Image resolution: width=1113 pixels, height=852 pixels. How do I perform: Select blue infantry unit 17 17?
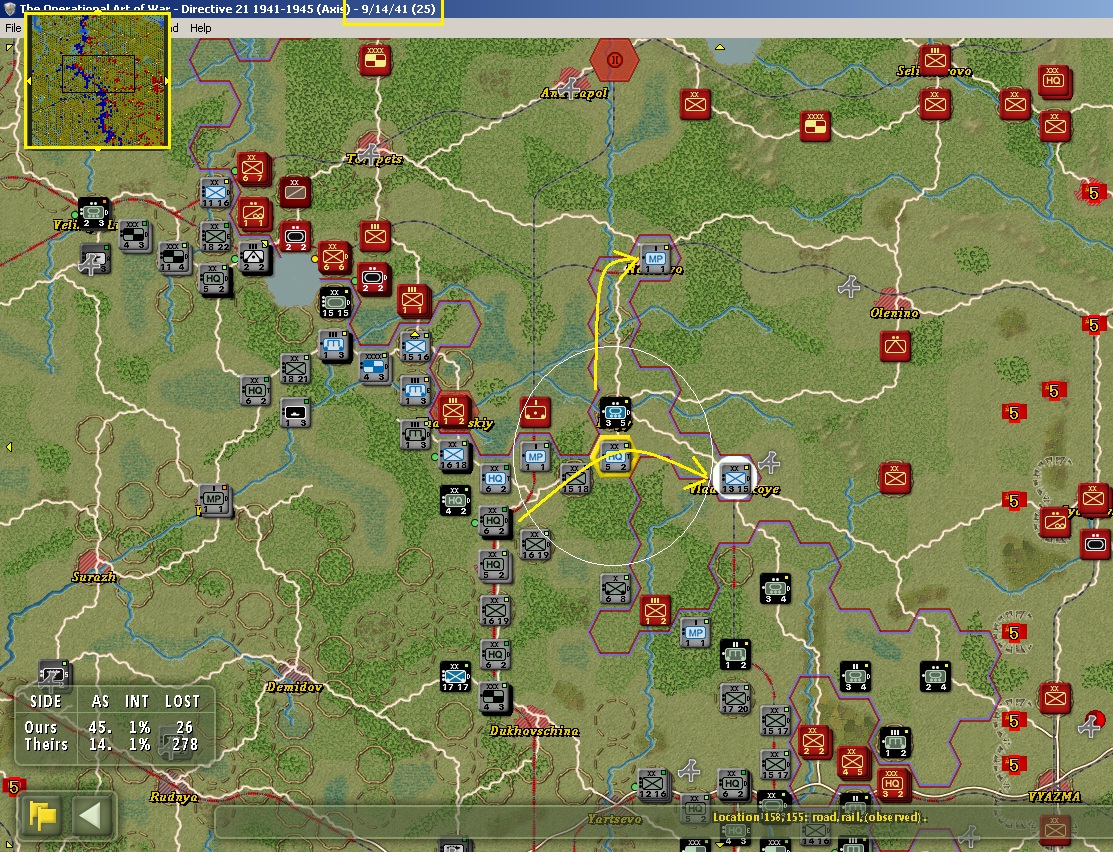pos(455,677)
